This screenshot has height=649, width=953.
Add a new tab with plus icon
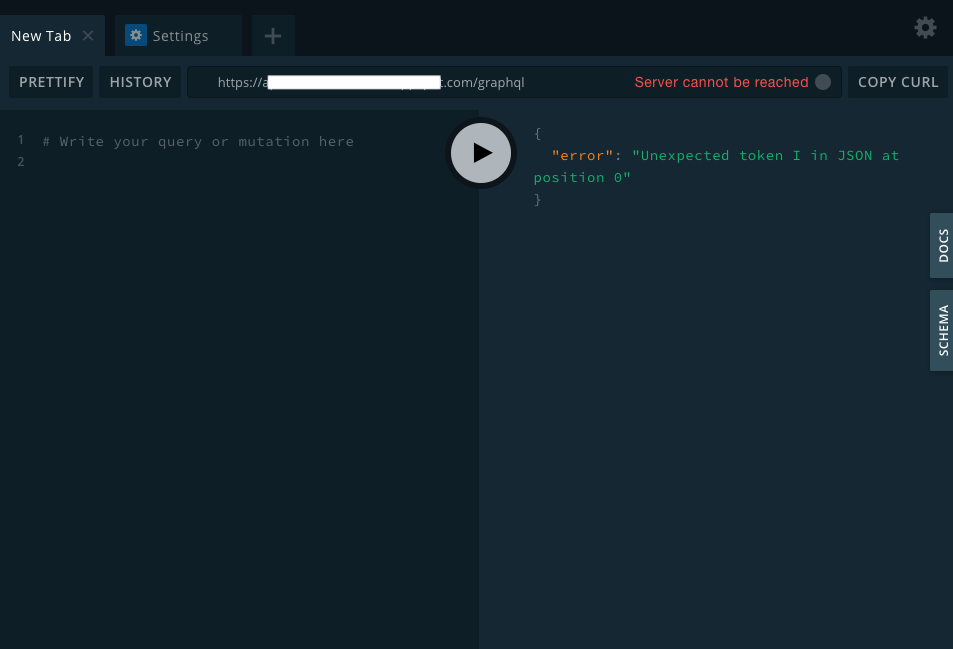pyautogui.click(x=273, y=36)
